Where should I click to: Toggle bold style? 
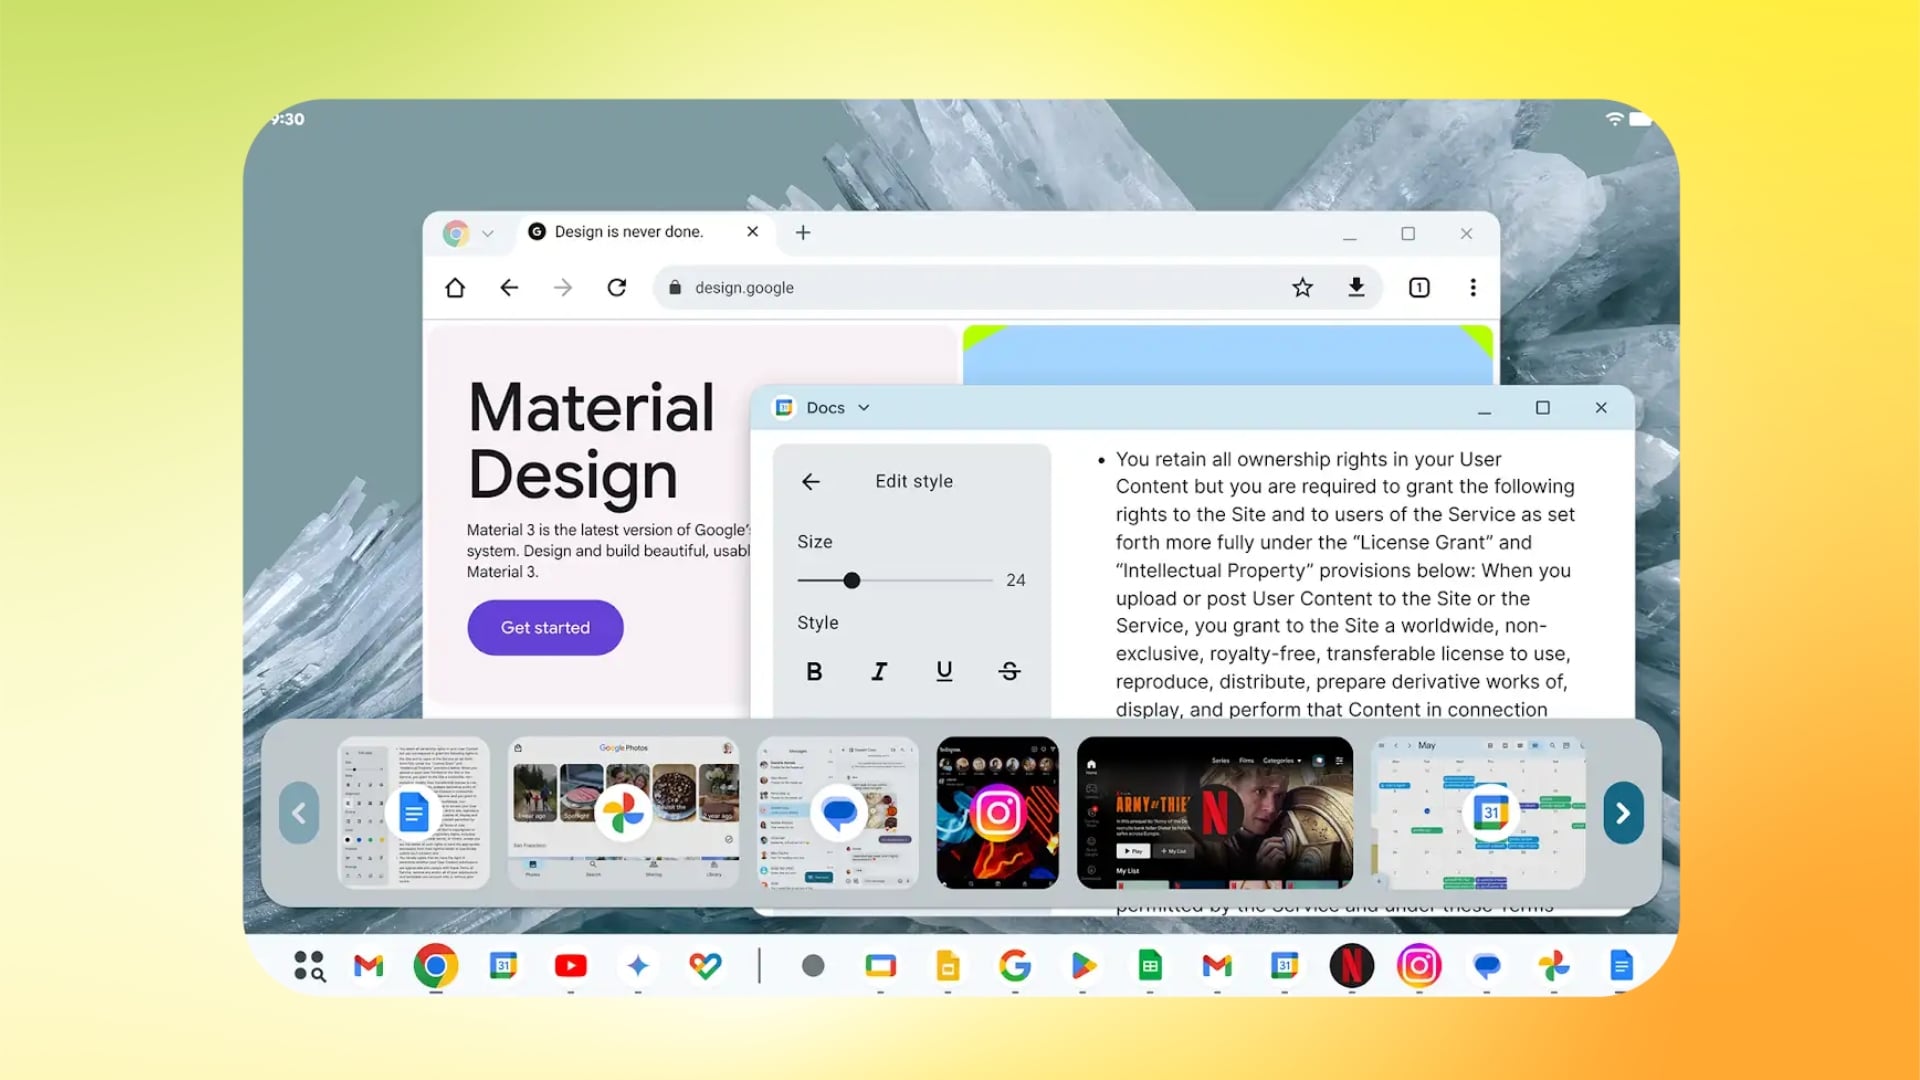tap(814, 672)
